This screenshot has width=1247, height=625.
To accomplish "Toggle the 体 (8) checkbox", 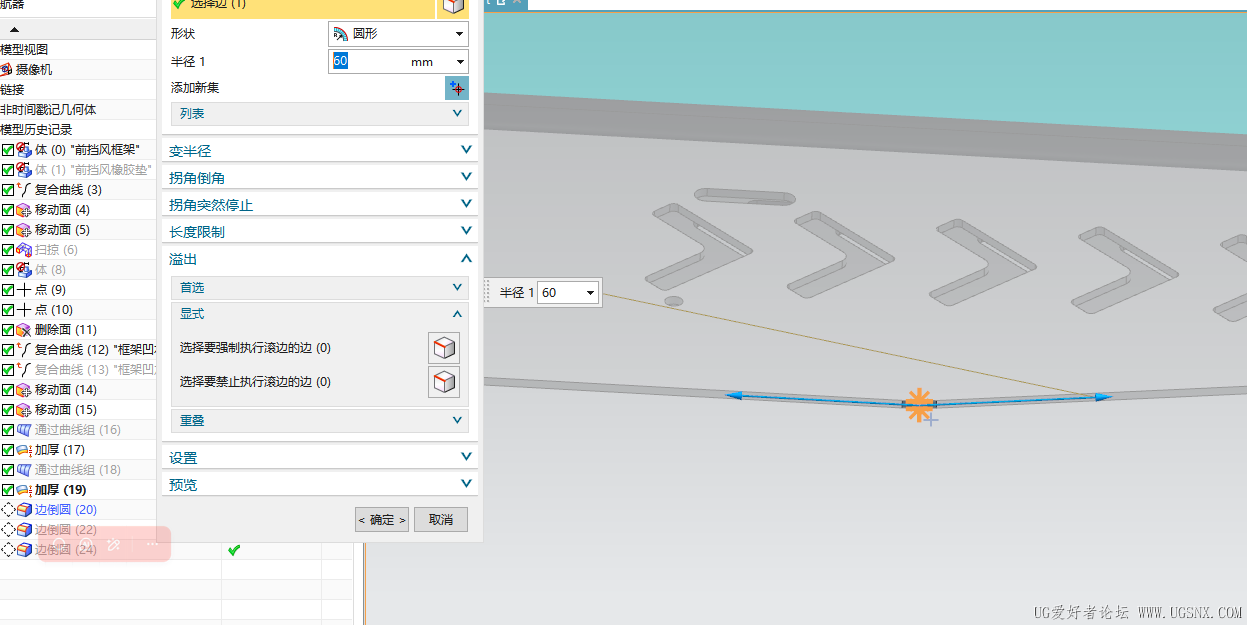I will [8, 270].
